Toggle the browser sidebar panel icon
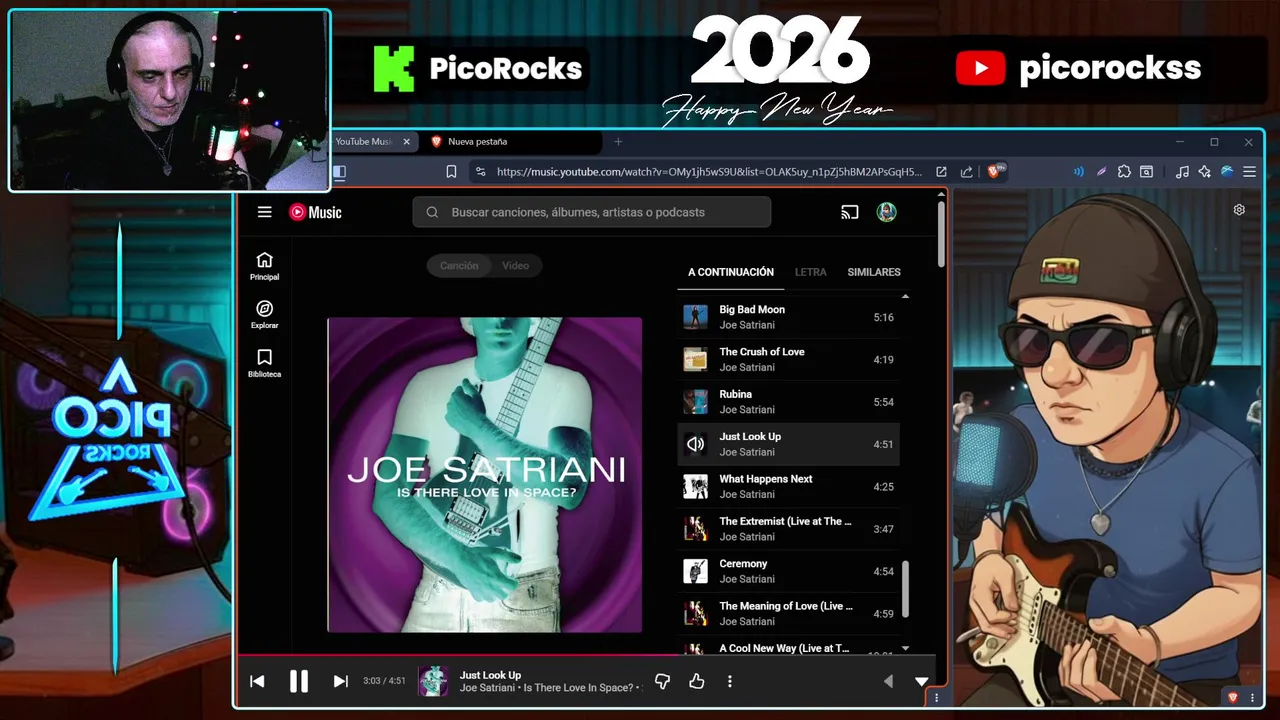 click(339, 172)
